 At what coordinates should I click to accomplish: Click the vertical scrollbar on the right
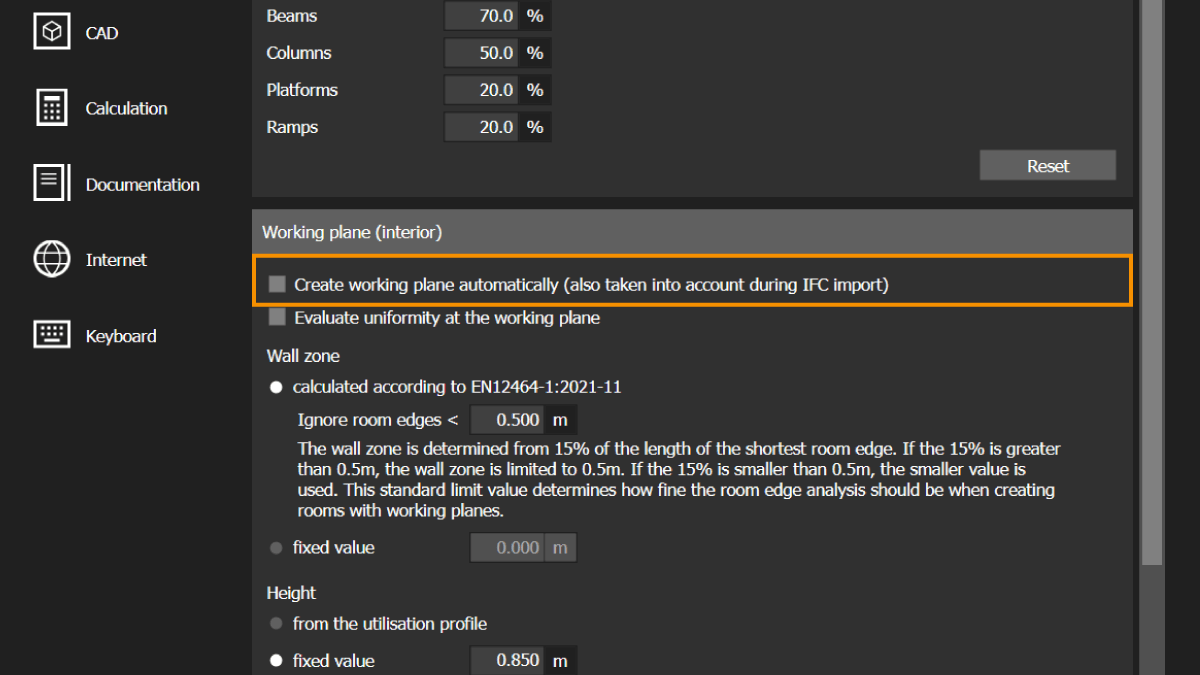[1151, 282]
